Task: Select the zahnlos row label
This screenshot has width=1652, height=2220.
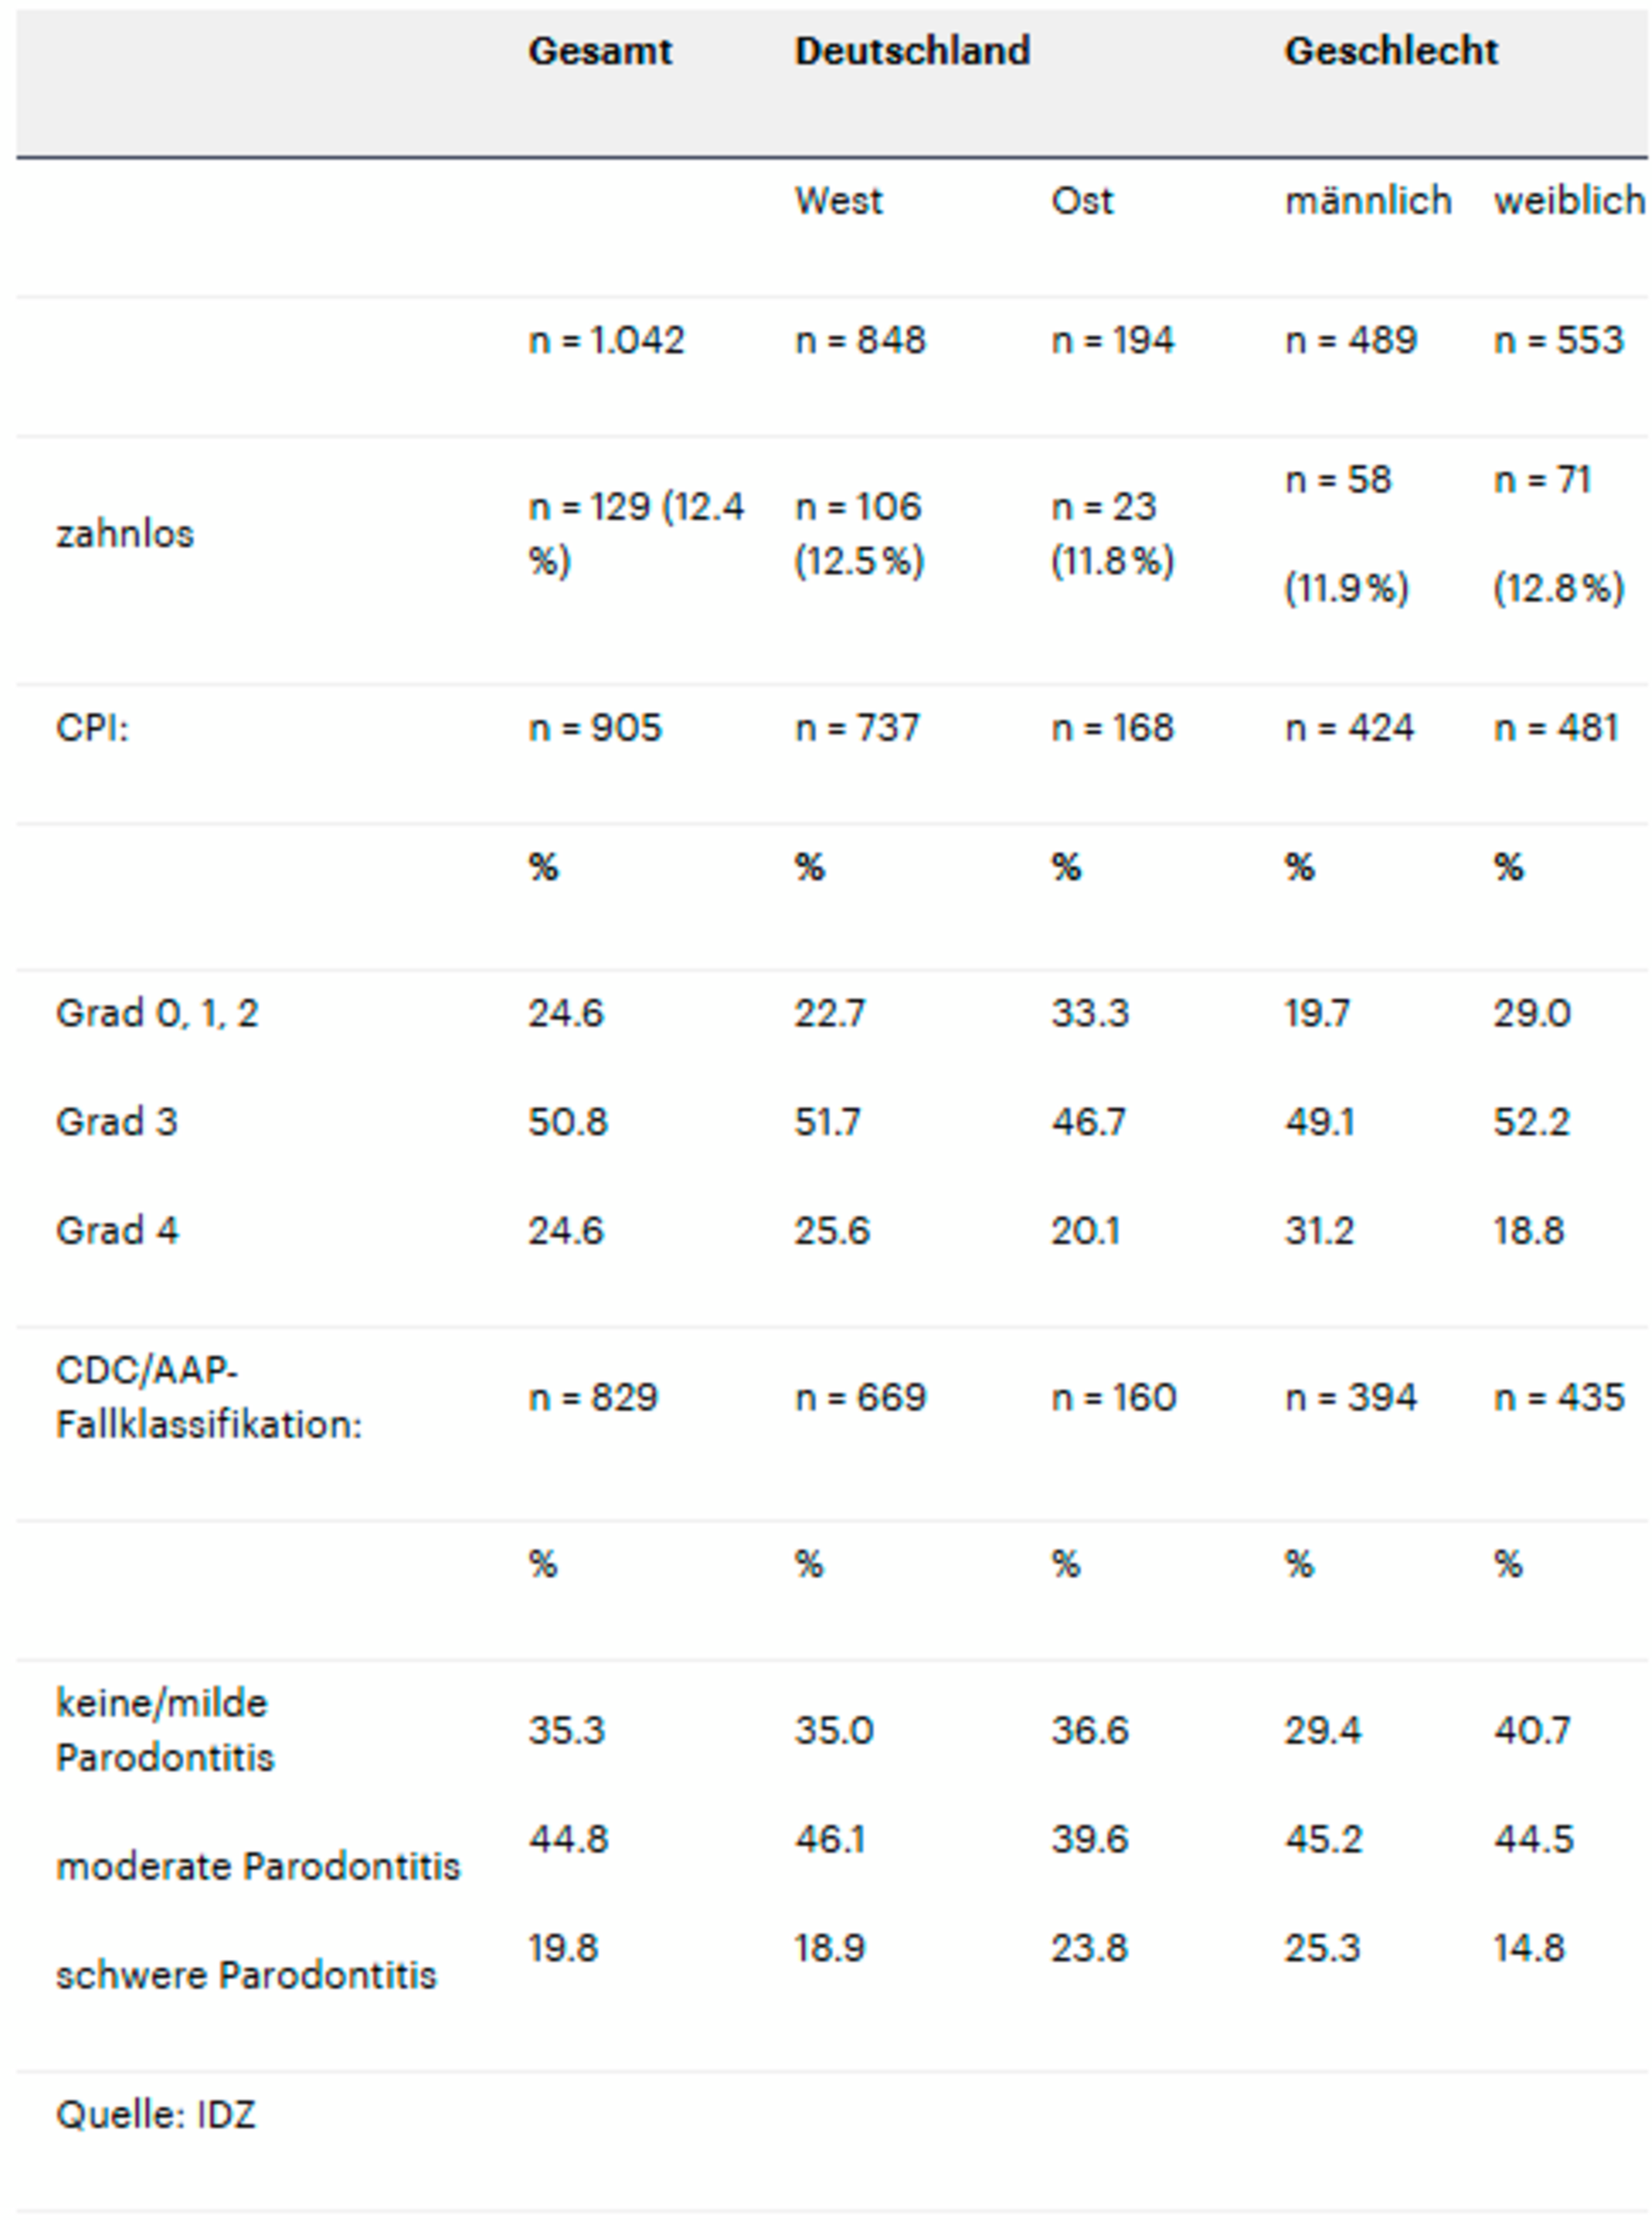Action: (x=125, y=534)
